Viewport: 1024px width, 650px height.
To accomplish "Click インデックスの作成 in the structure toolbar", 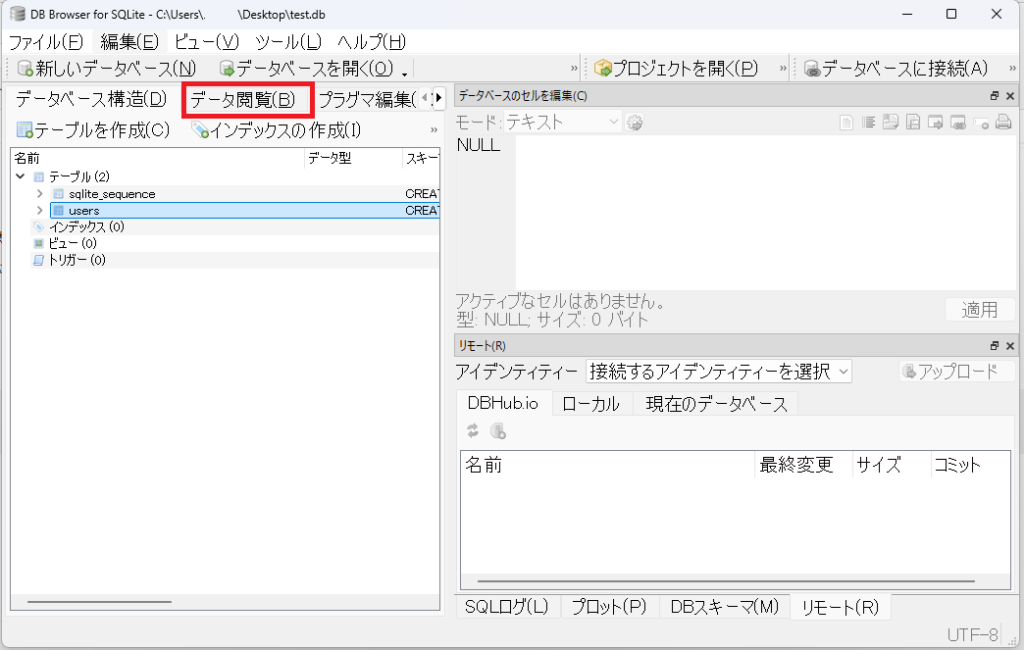I will [x=276, y=130].
